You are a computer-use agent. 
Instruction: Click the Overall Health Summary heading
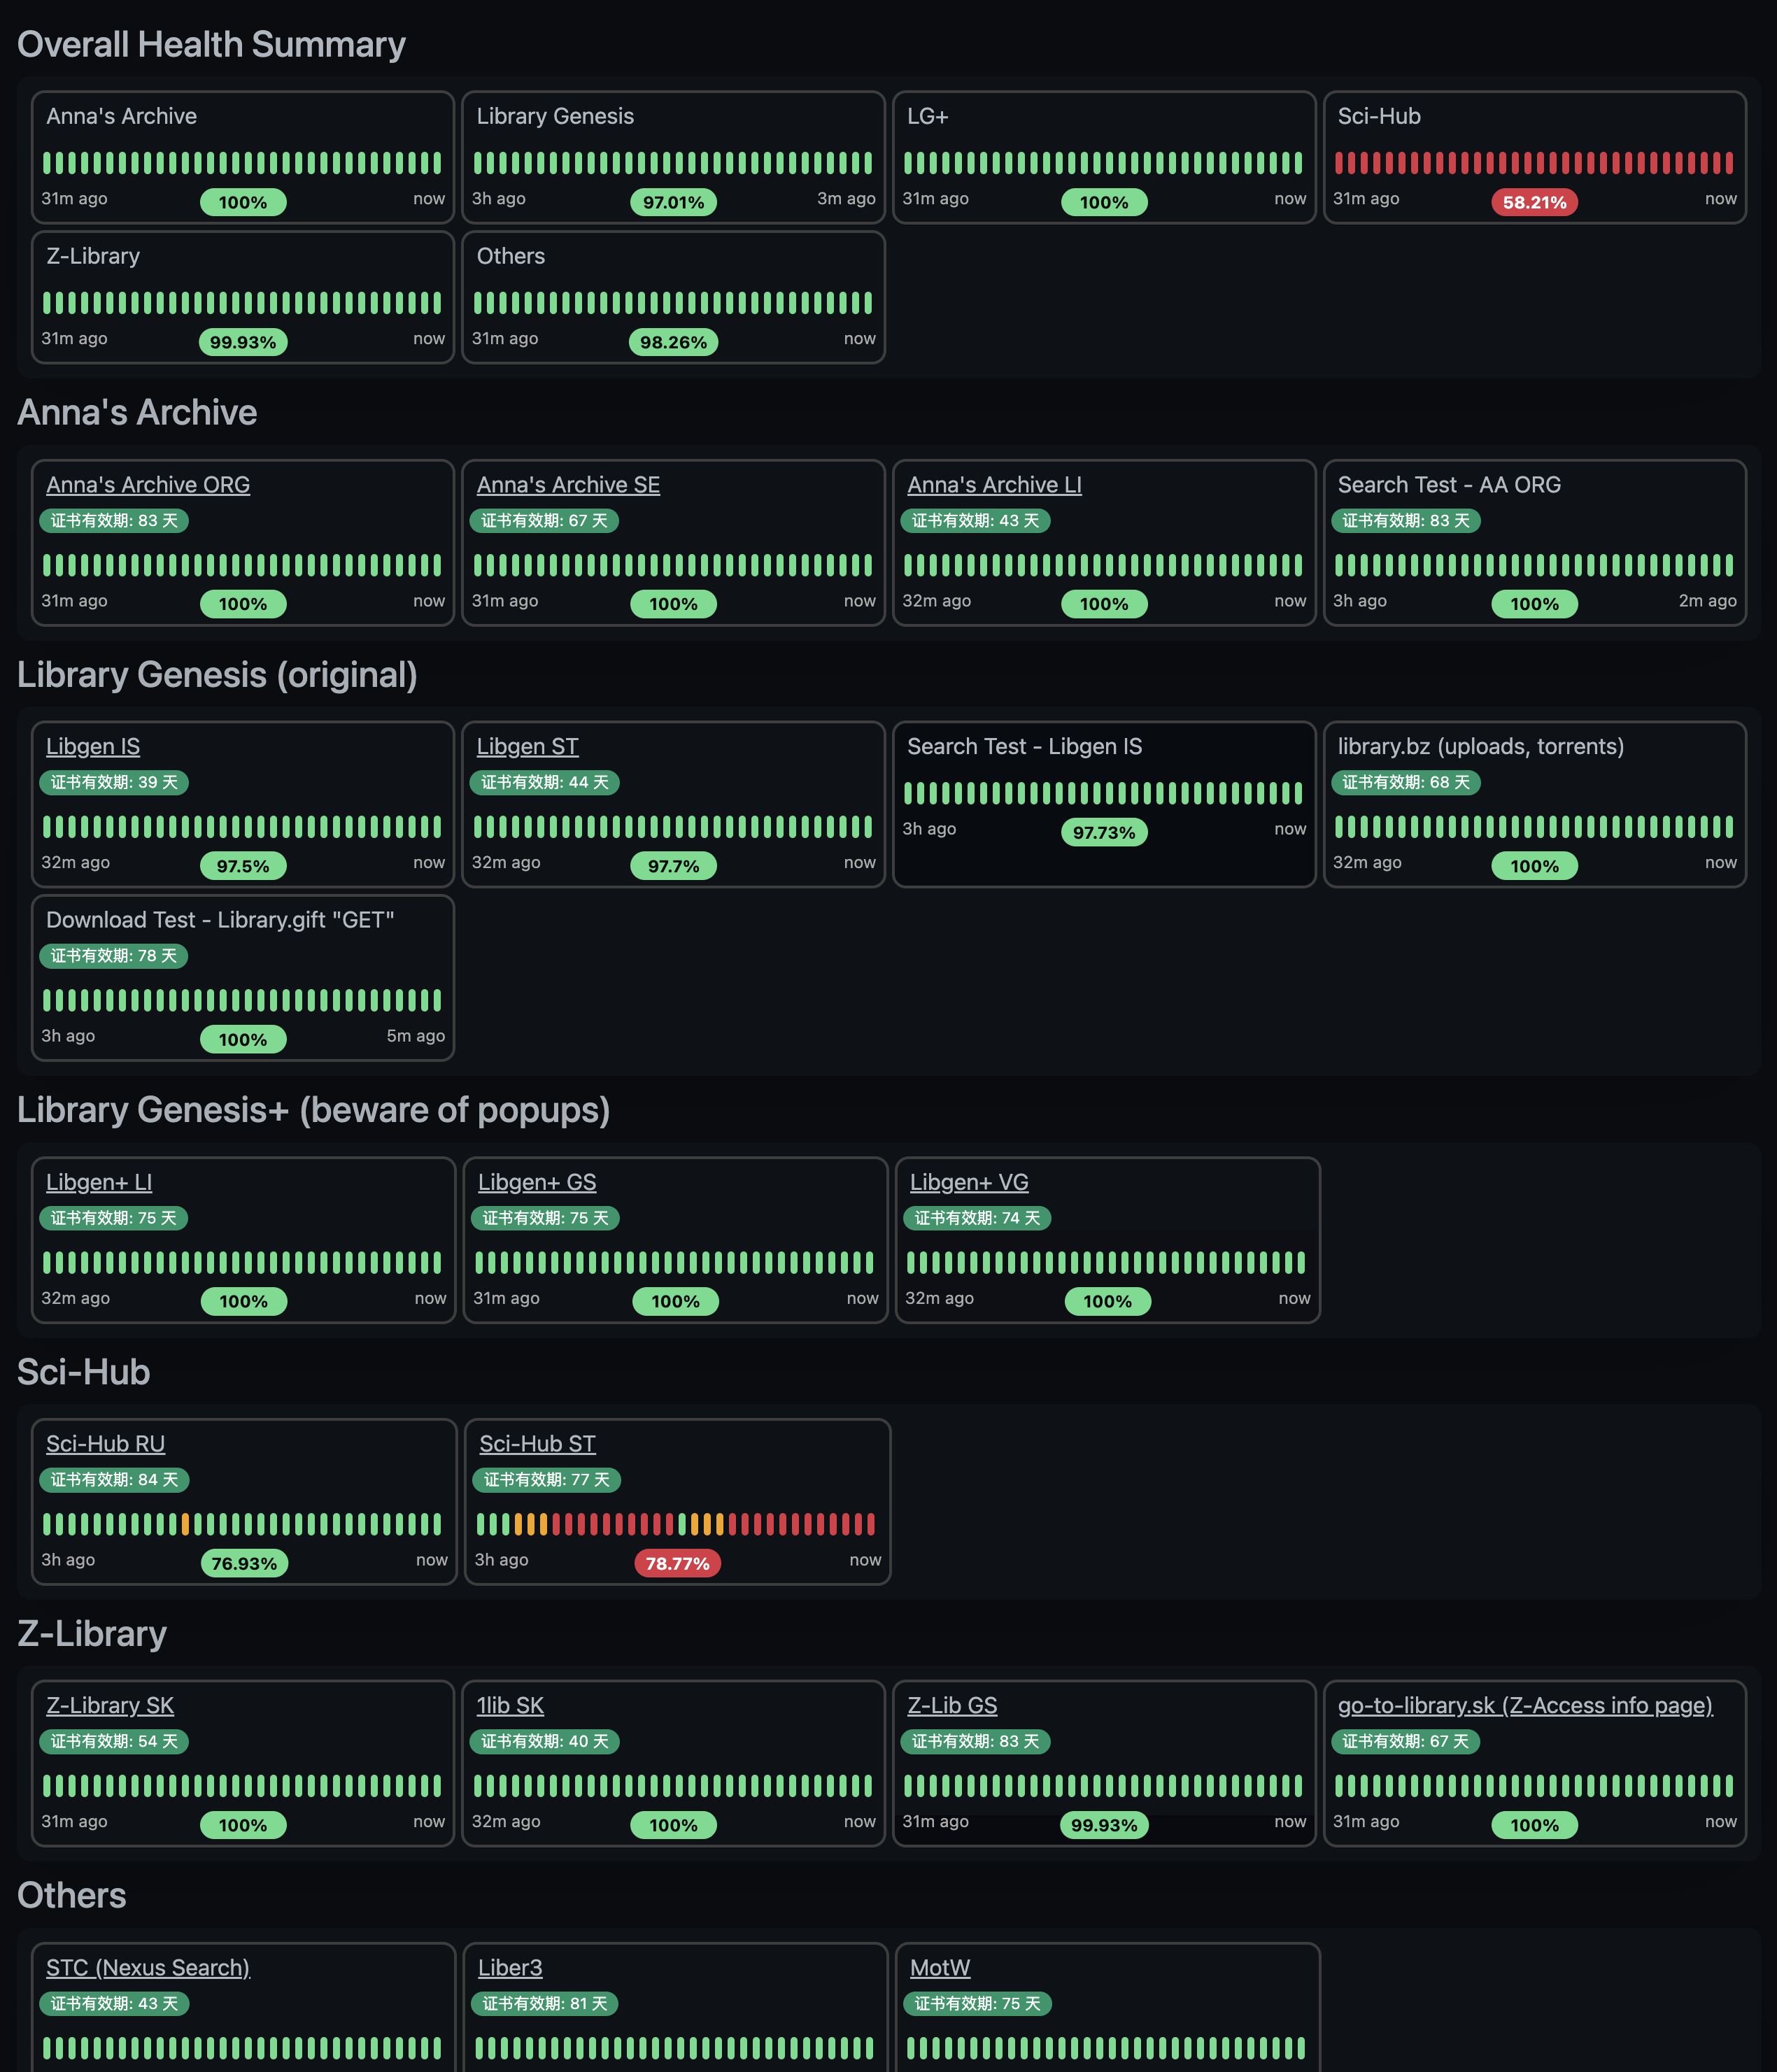coord(211,45)
